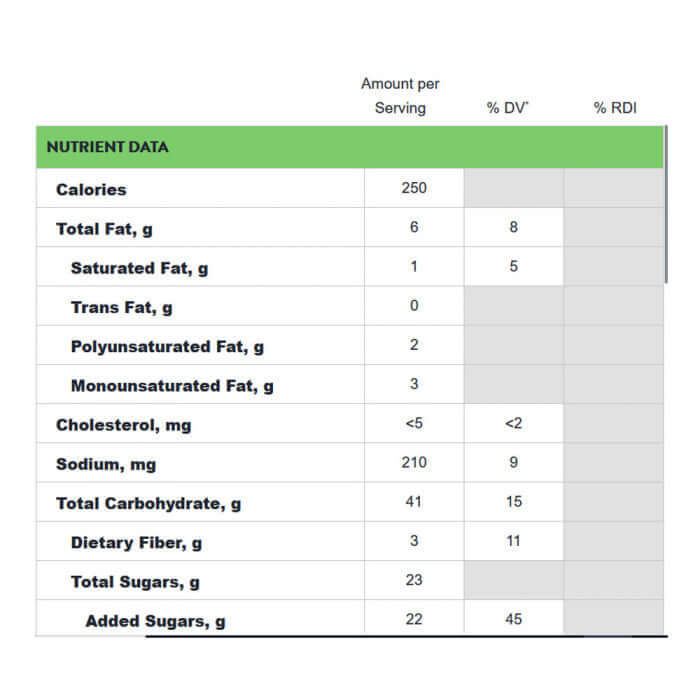Select the Added Sugars % DV value 45

514,619
